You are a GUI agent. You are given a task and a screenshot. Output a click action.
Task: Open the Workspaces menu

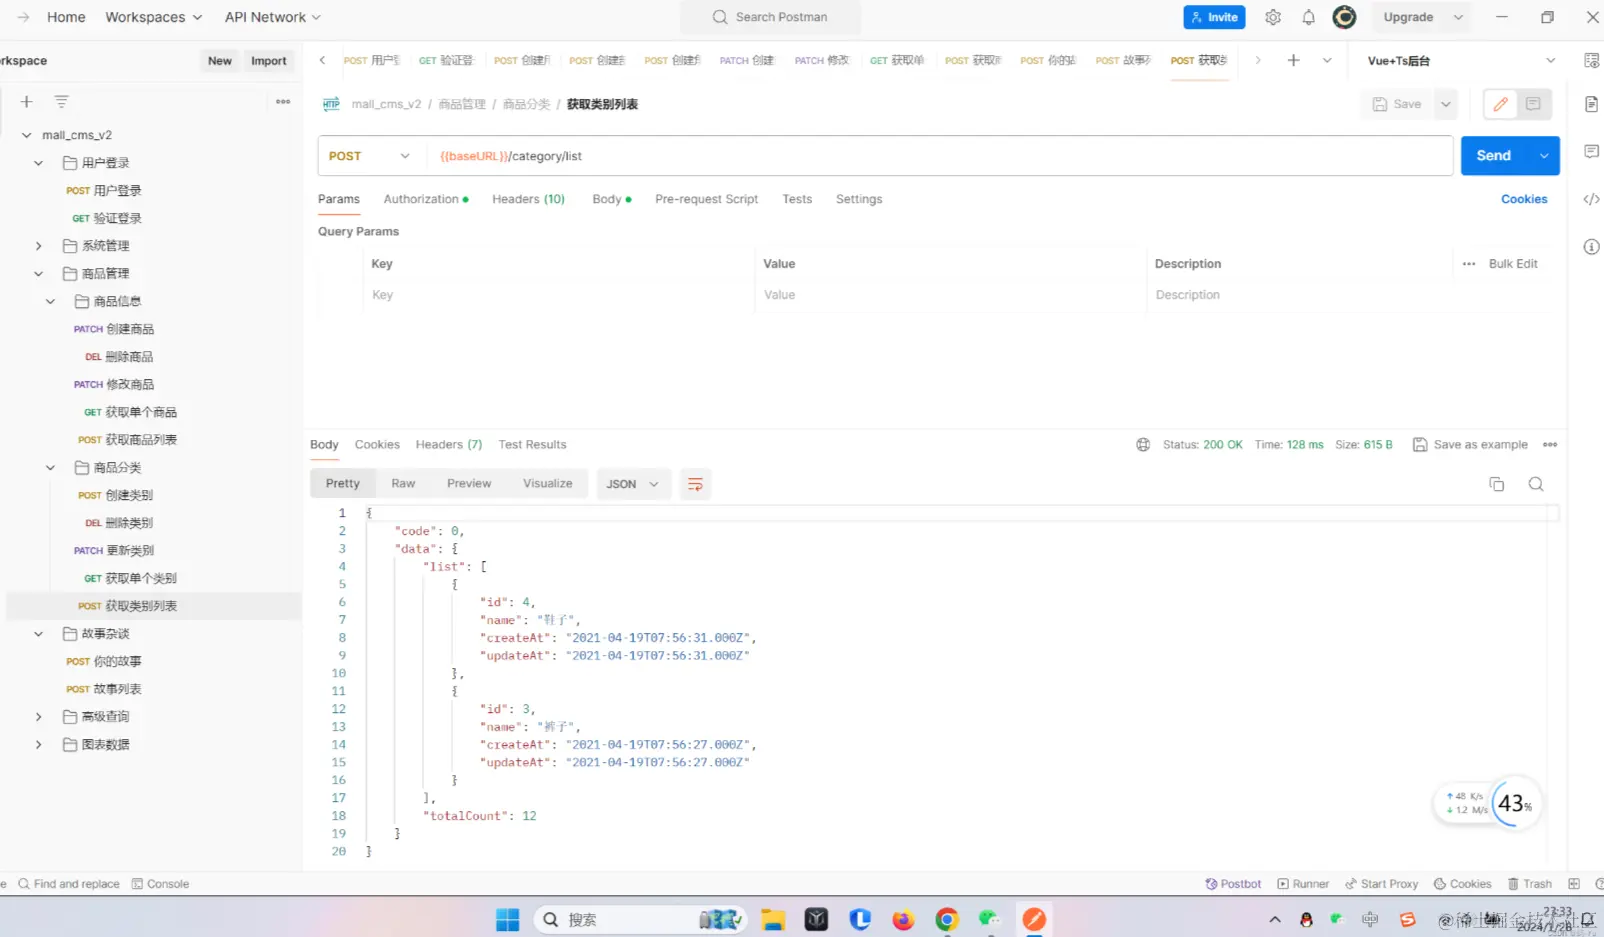click(154, 17)
